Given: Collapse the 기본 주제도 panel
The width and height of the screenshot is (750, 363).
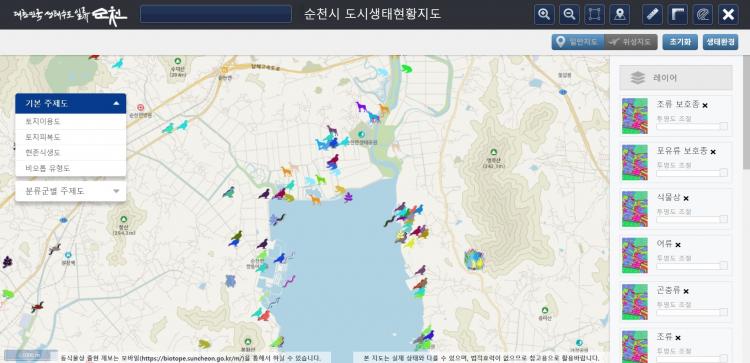Looking at the screenshot, I should (116, 103).
